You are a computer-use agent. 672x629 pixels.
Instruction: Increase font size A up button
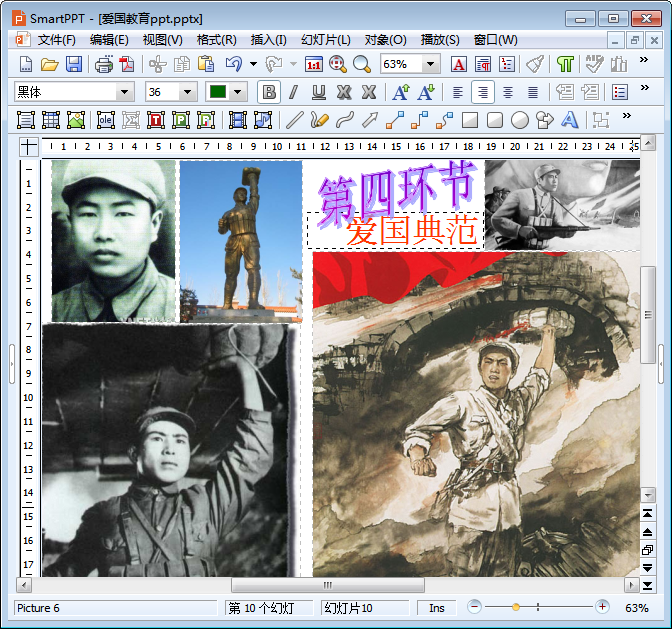coord(401,92)
